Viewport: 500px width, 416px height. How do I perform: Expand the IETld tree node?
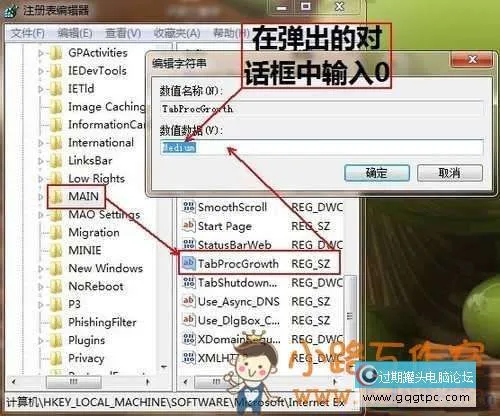tap(40, 89)
